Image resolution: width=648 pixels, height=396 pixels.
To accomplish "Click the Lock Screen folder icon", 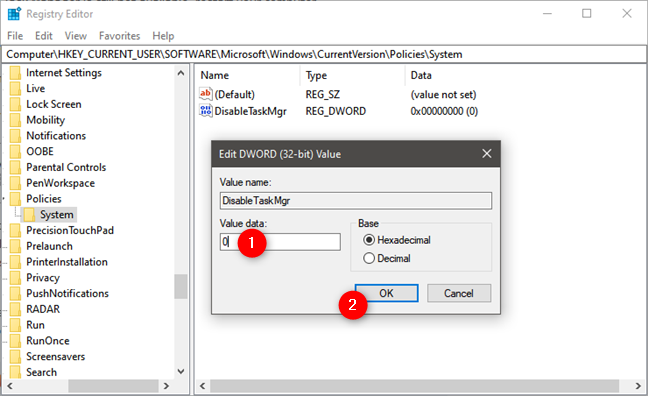I will [x=15, y=104].
